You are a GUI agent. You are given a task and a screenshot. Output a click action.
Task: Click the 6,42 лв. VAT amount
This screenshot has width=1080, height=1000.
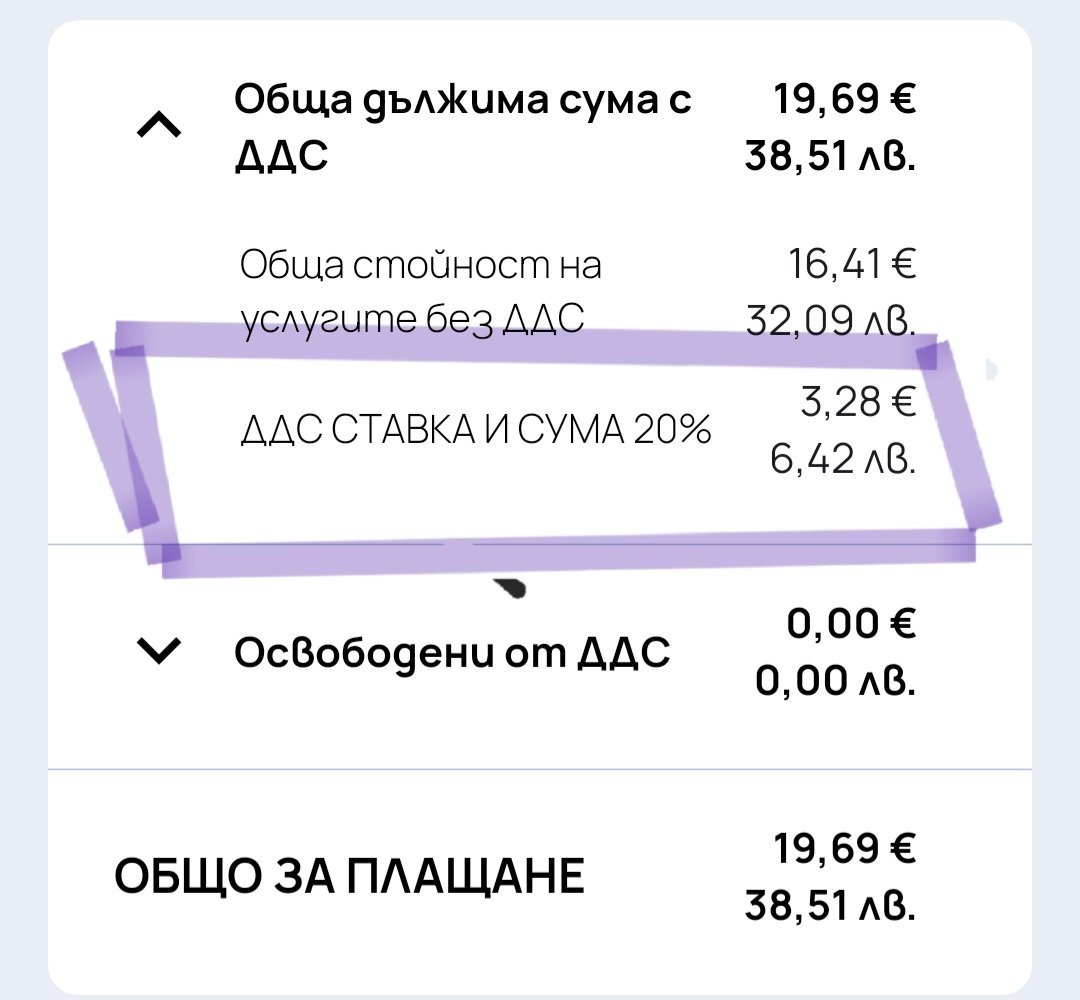[x=843, y=460]
